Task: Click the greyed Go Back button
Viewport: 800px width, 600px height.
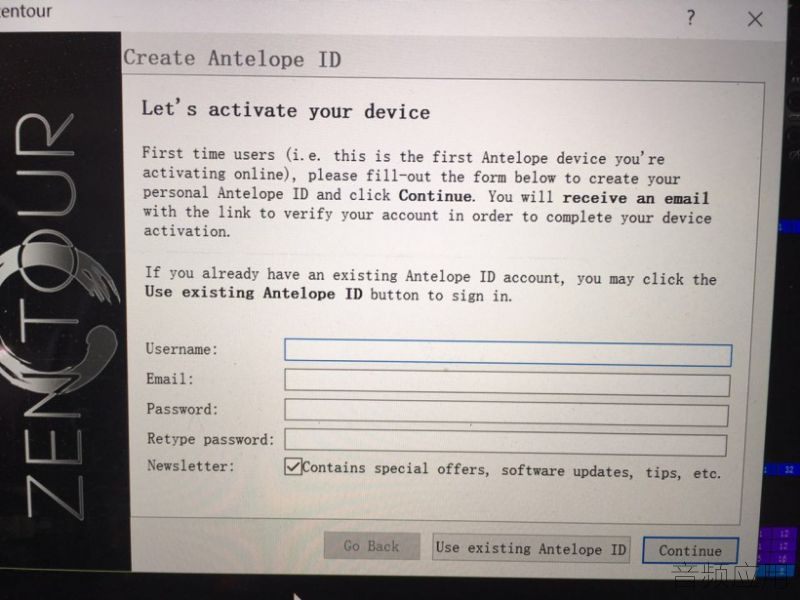Action: [x=371, y=546]
